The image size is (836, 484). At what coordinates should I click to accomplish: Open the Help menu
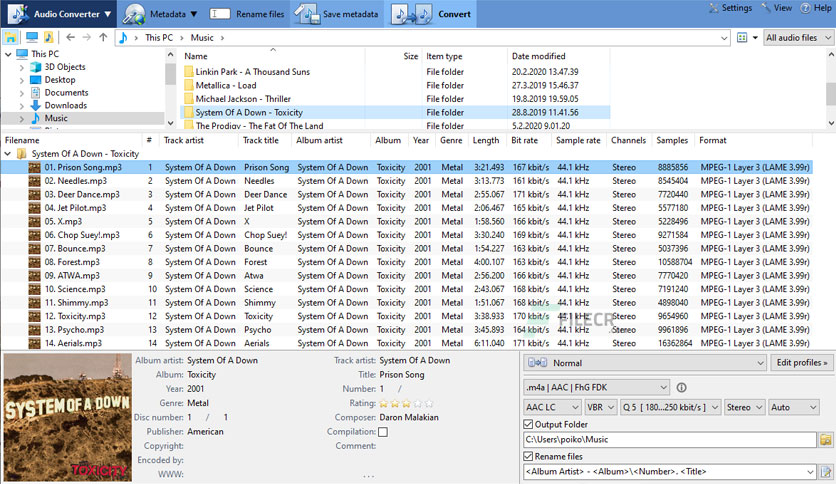point(816,8)
